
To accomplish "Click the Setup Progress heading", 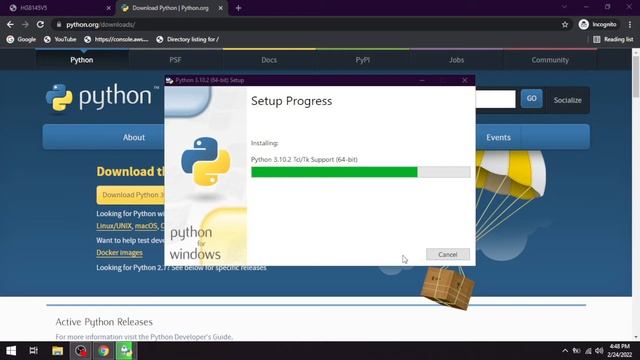I will (291, 101).
